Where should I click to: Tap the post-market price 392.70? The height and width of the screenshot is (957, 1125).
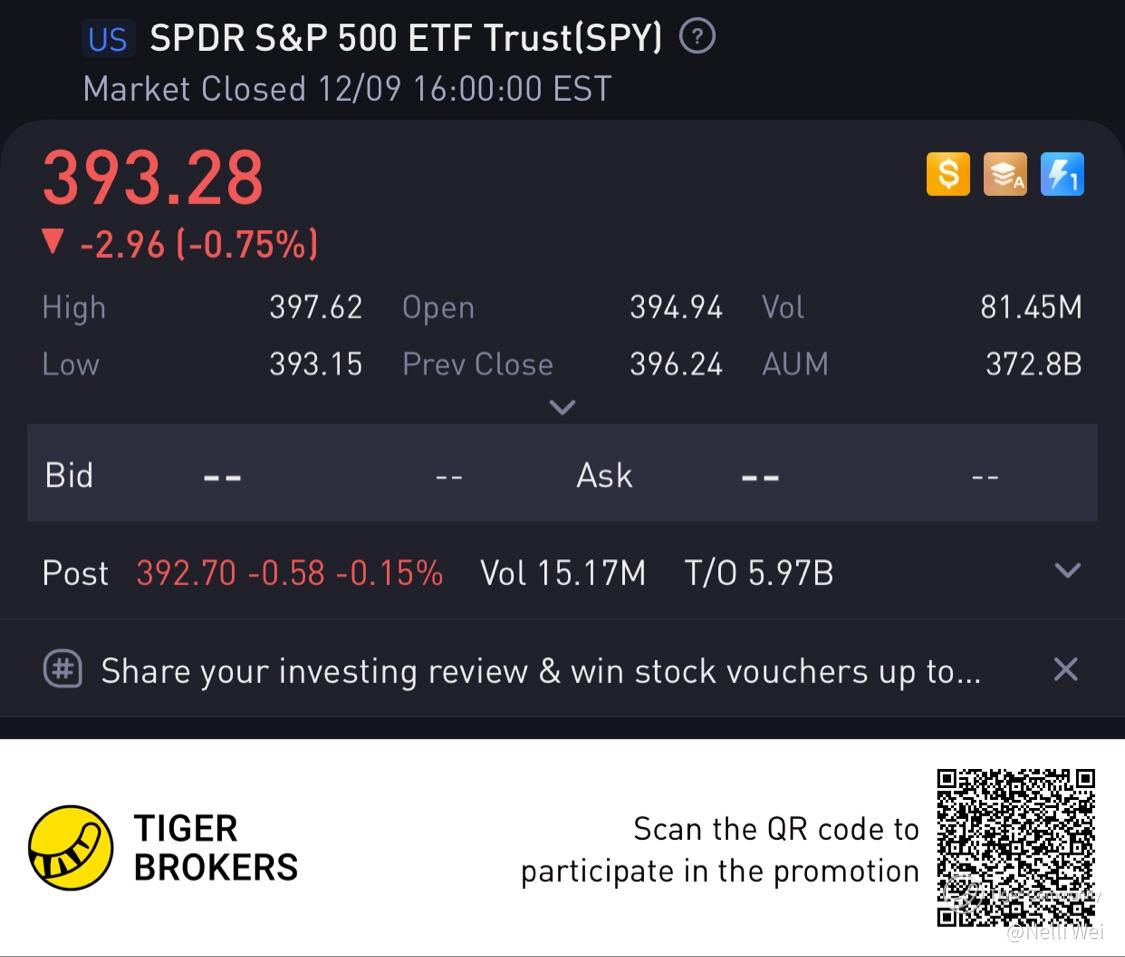pyautogui.click(x=186, y=573)
